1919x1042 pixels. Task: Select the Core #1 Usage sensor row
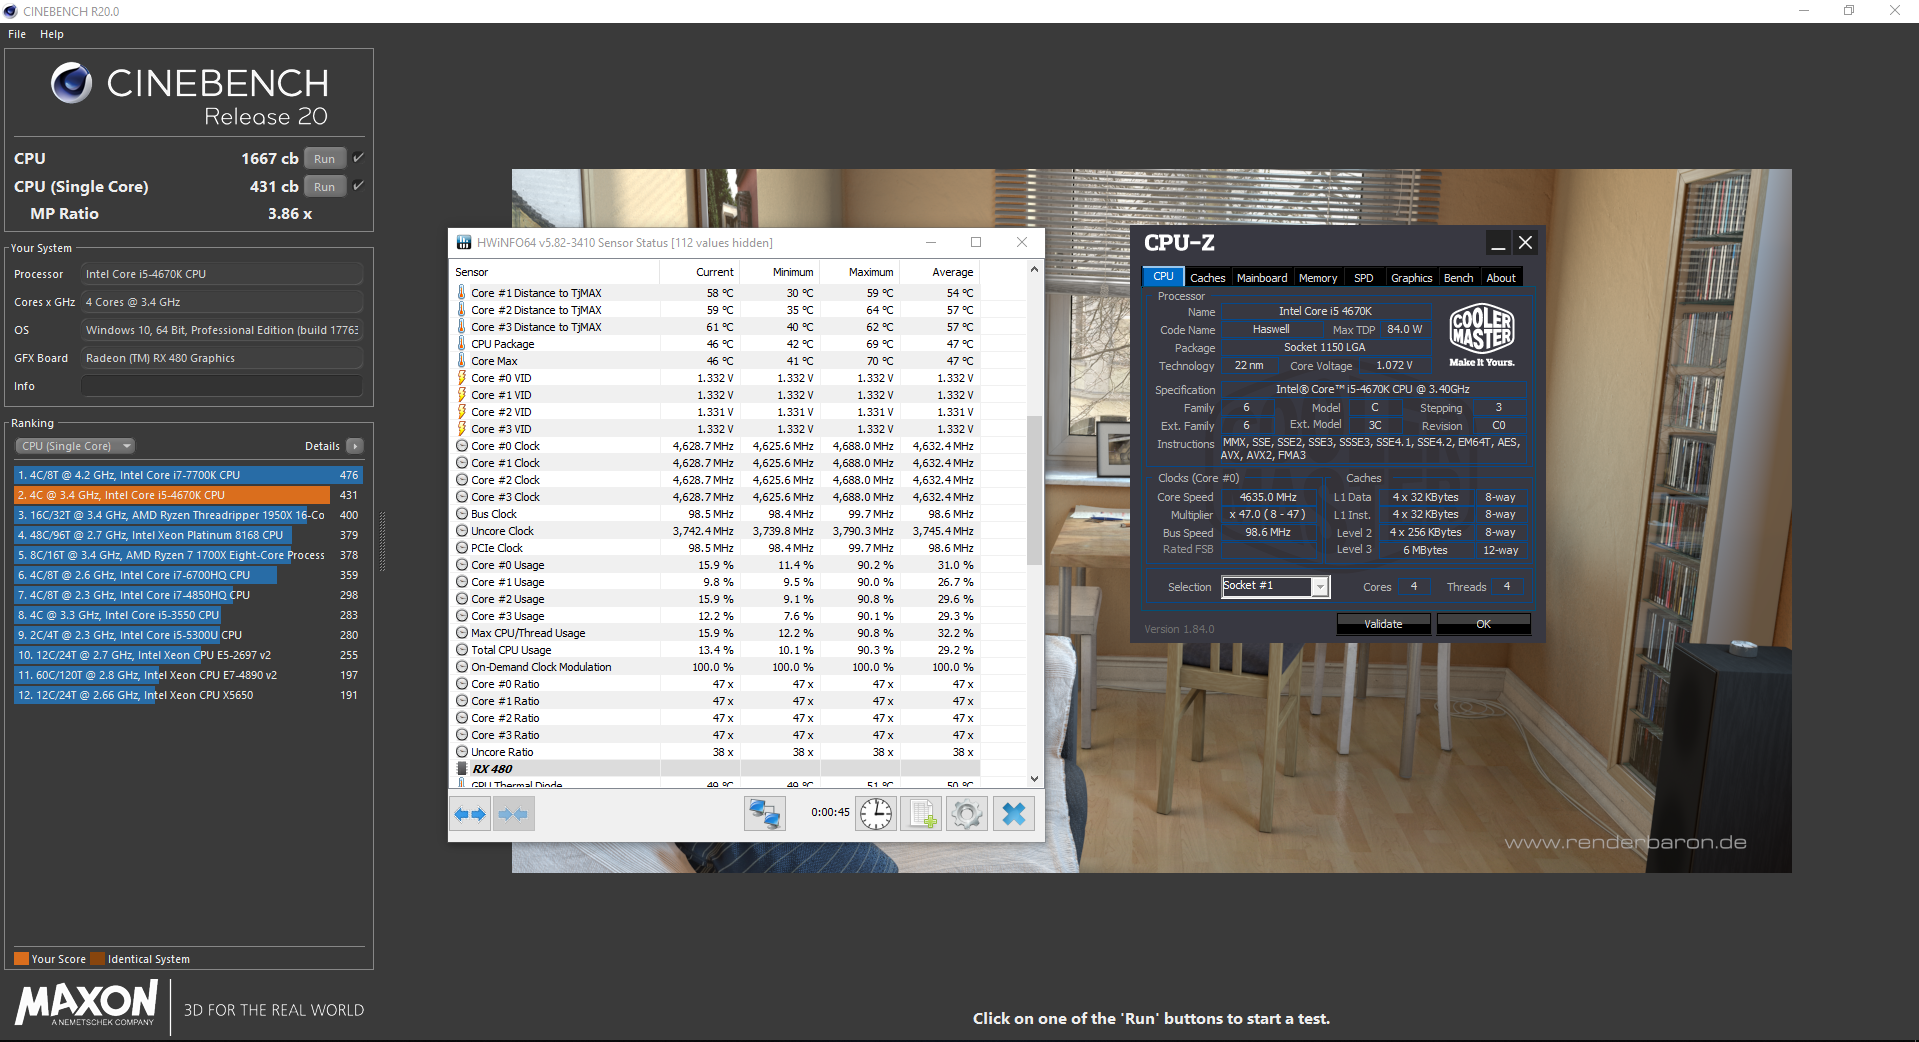(x=715, y=582)
